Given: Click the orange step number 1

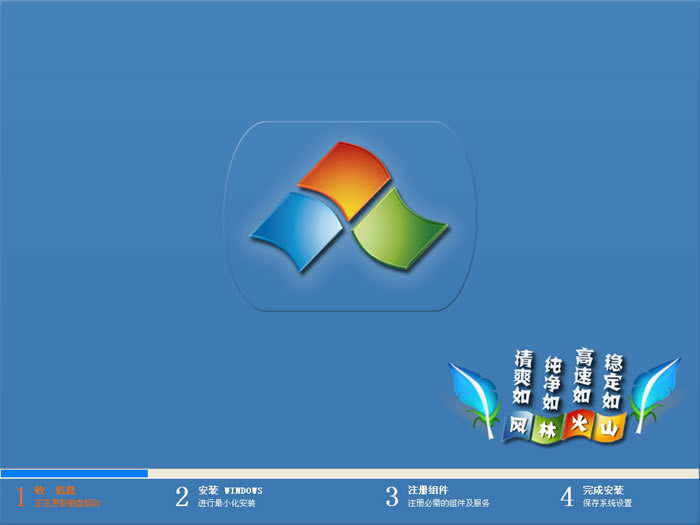Looking at the screenshot, I should pyautogui.click(x=20, y=496).
